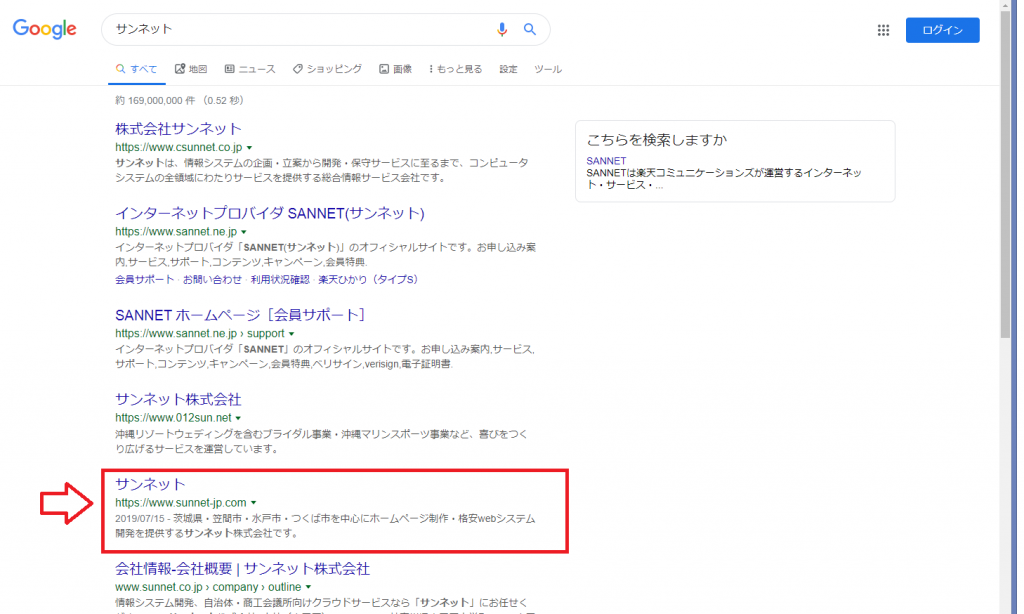Open SANNET ホームページ［会員サポート］ result
The image size is (1024, 614).
(240, 315)
